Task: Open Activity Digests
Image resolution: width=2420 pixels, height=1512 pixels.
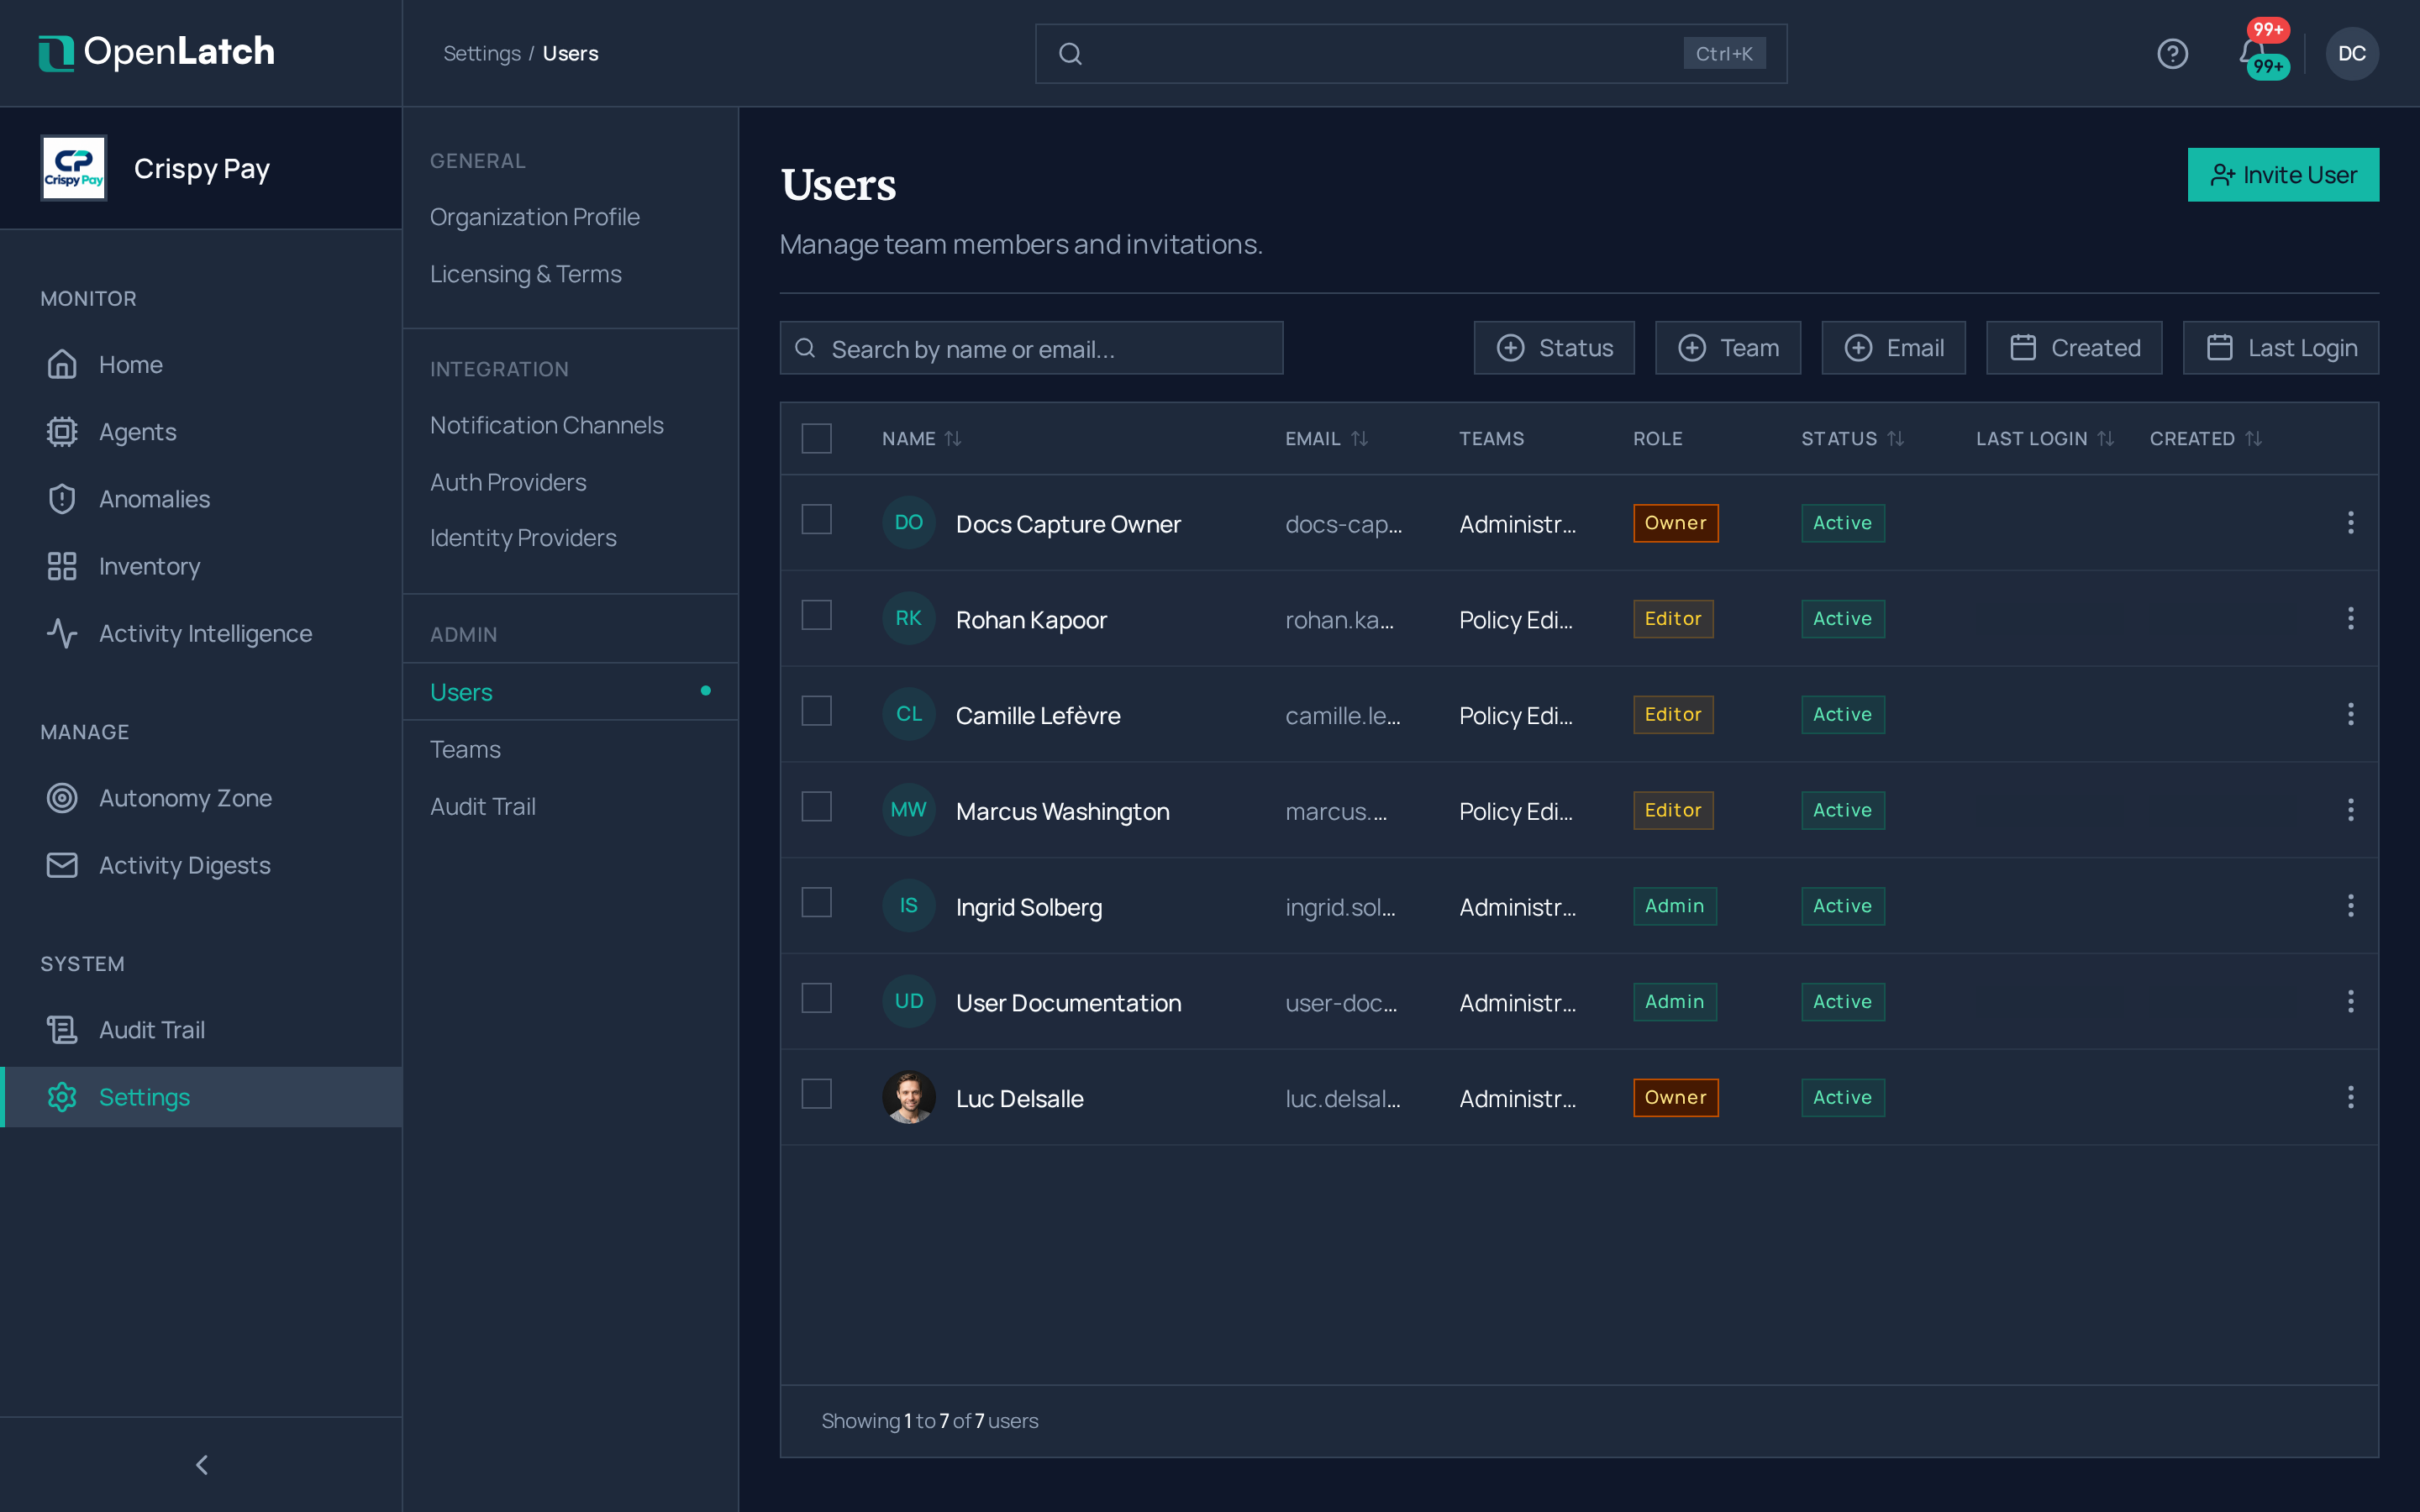Action: coord(201,865)
